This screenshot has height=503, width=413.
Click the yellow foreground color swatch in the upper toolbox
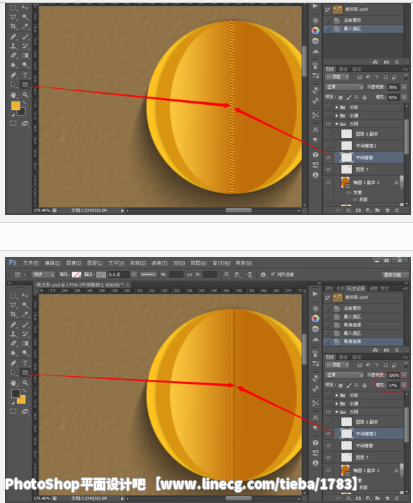[x=15, y=106]
